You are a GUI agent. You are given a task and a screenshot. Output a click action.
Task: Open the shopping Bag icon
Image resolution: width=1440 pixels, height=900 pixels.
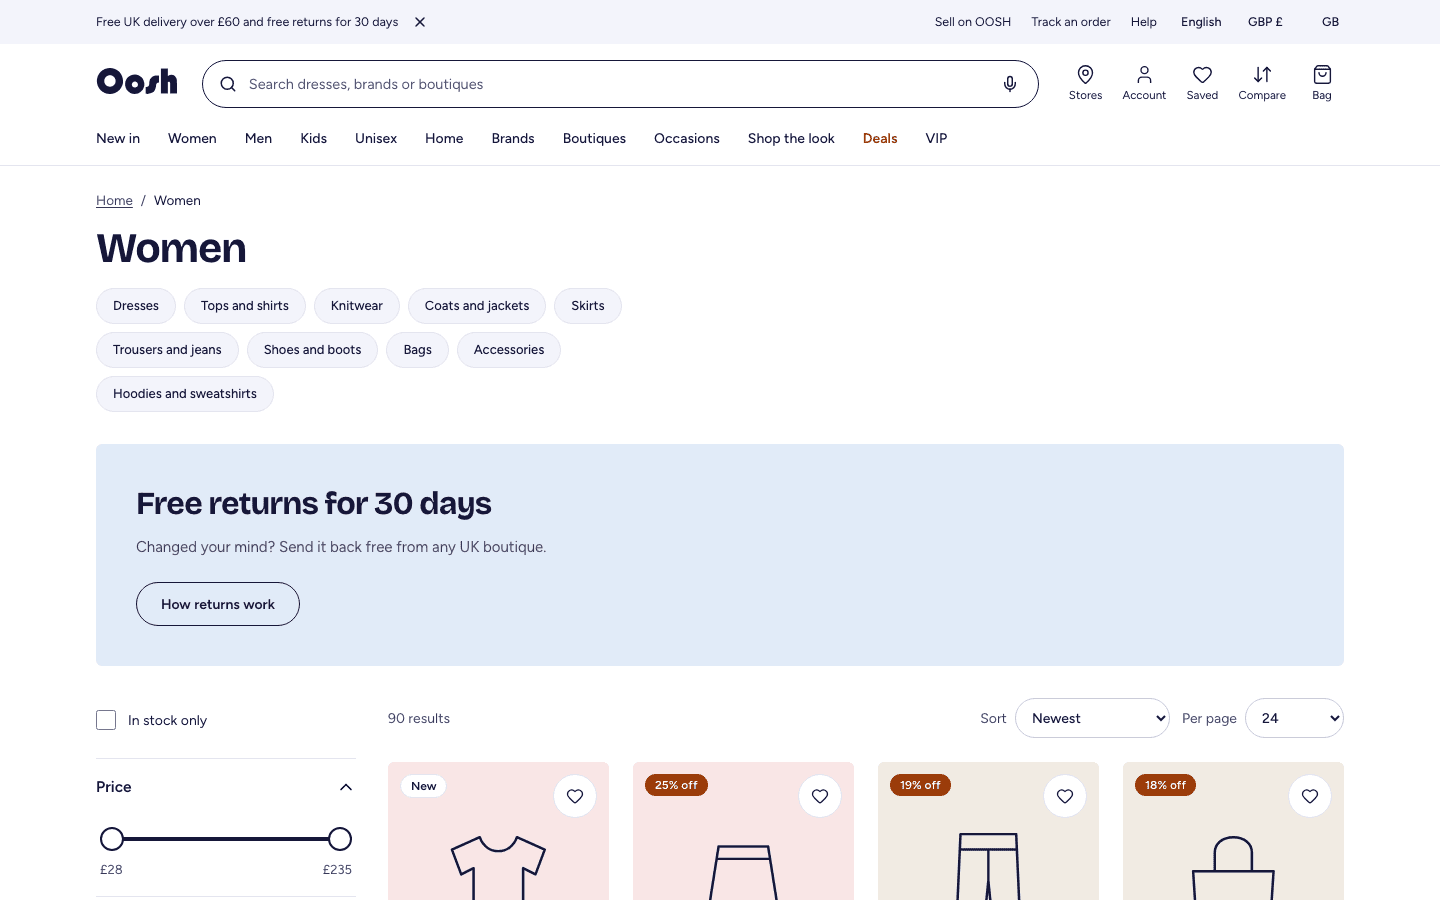click(1322, 83)
